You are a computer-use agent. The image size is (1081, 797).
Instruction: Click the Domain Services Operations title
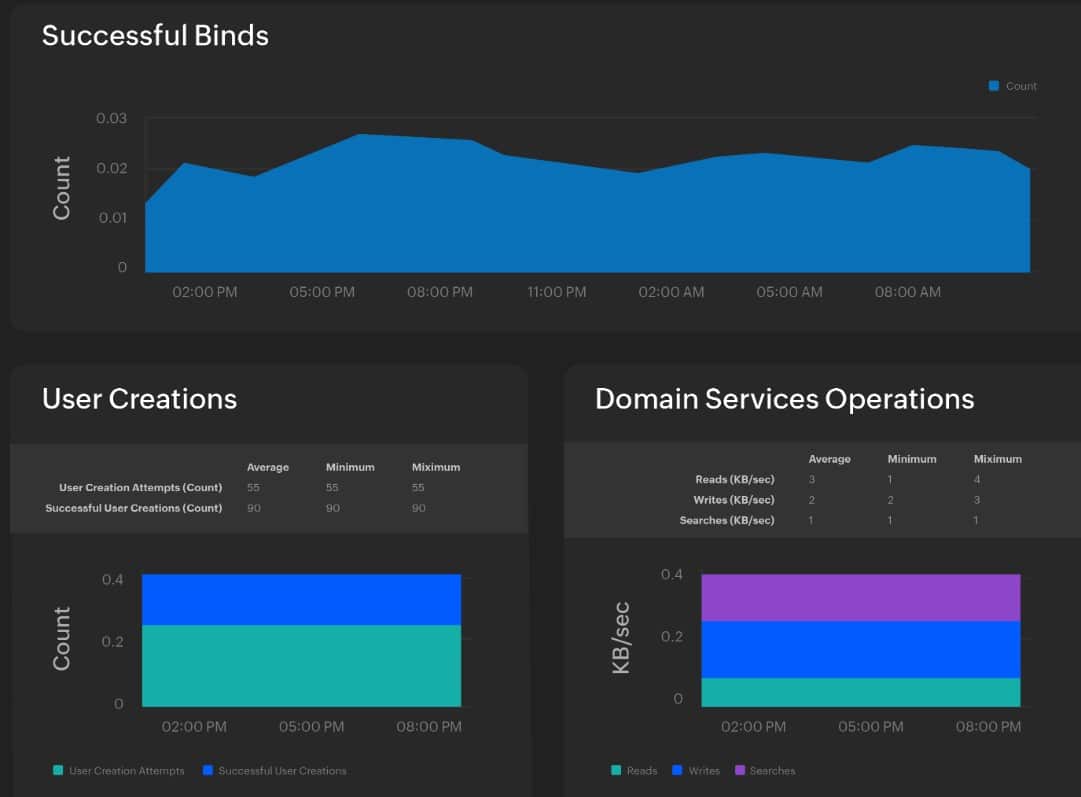point(785,399)
